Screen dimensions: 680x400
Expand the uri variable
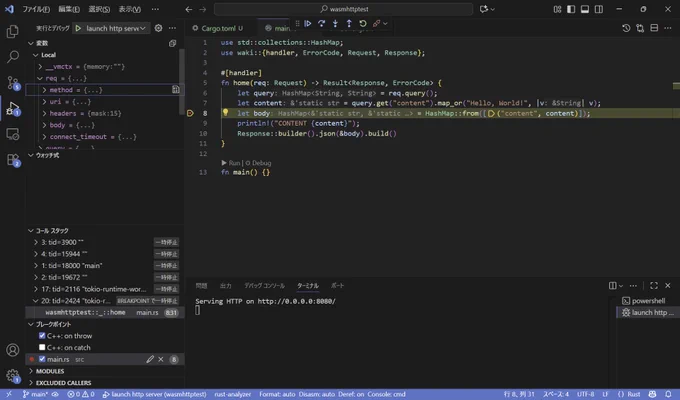point(44,102)
